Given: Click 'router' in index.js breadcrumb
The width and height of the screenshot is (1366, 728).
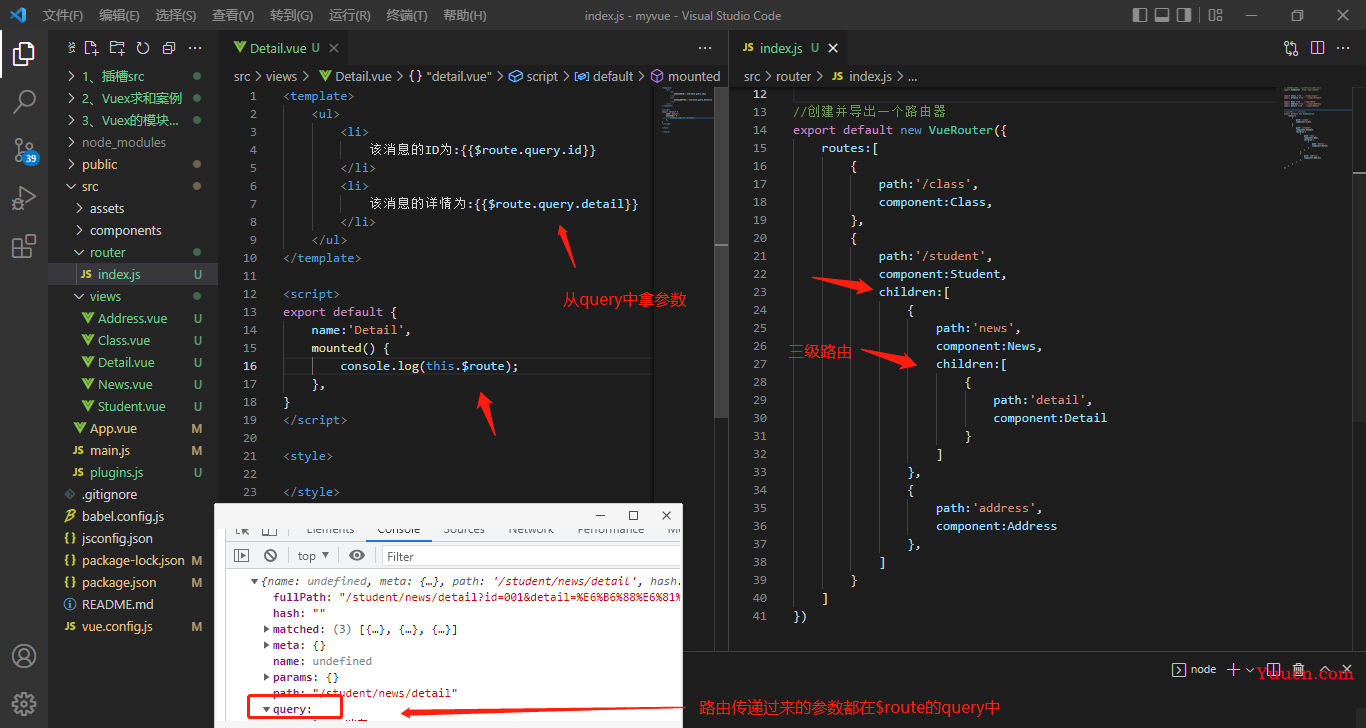Looking at the screenshot, I should 794,76.
